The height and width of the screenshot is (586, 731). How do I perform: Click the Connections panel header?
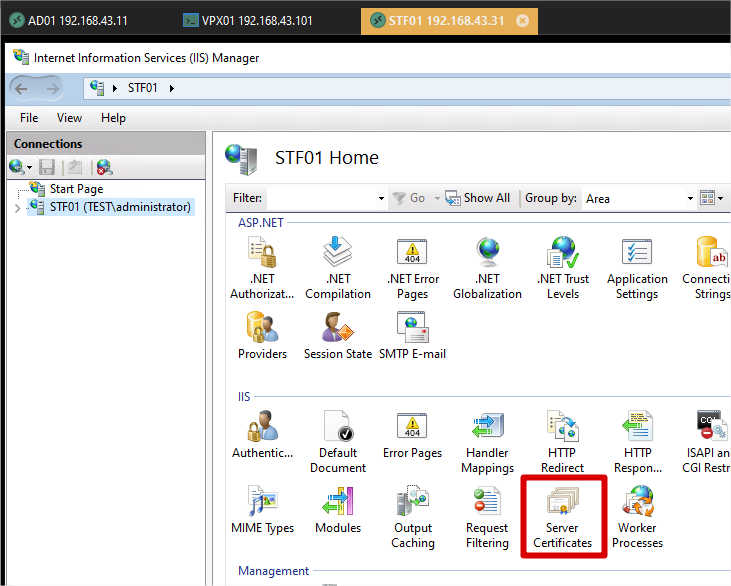[106, 144]
